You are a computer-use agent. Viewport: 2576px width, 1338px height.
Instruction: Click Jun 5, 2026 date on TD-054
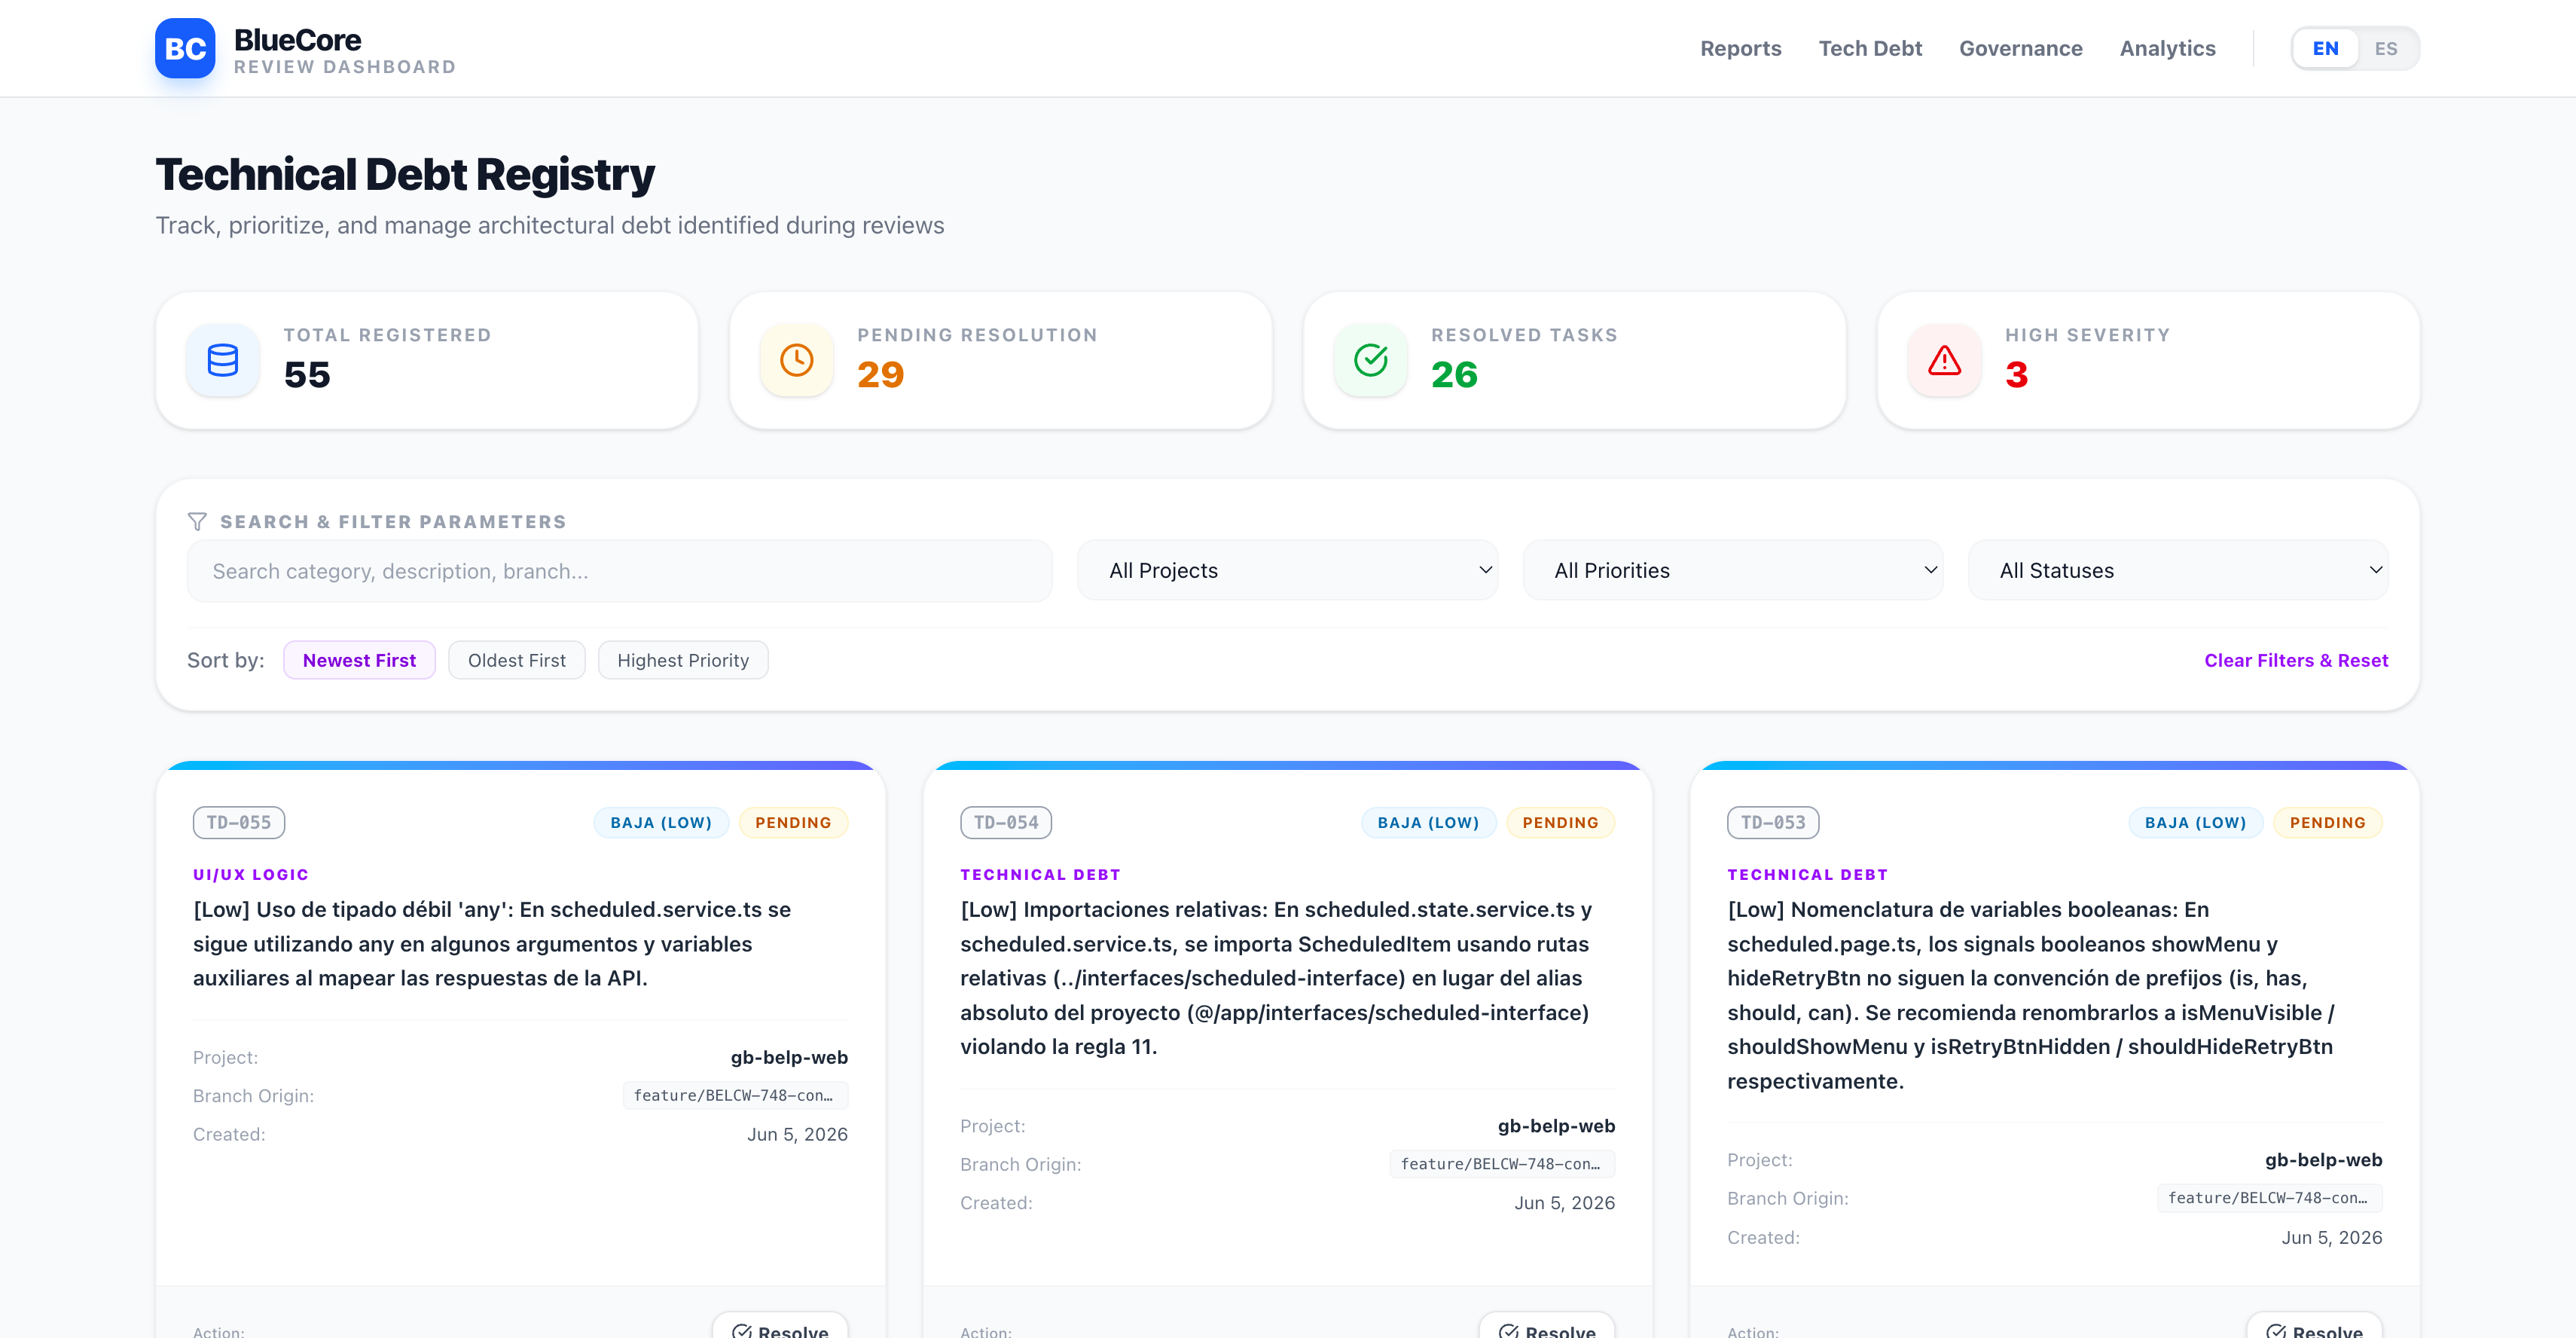(x=1564, y=1203)
